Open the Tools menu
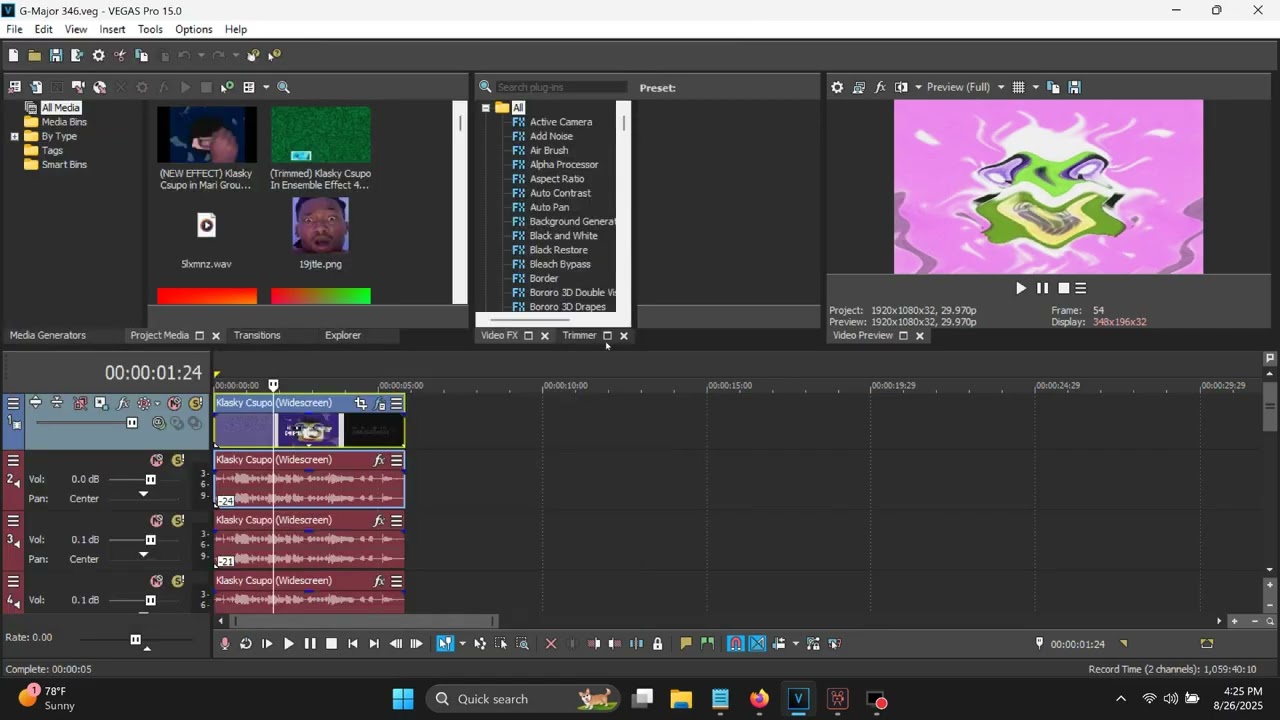 [x=150, y=29]
